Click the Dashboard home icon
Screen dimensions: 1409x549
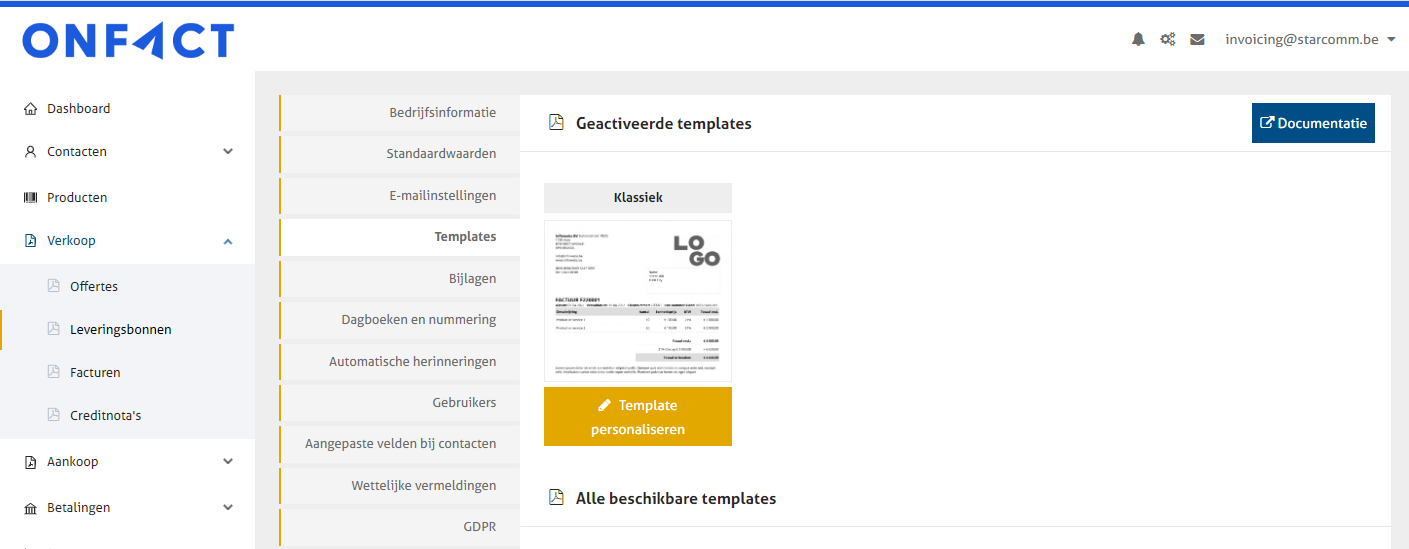pyautogui.click(x=30, y=109)
